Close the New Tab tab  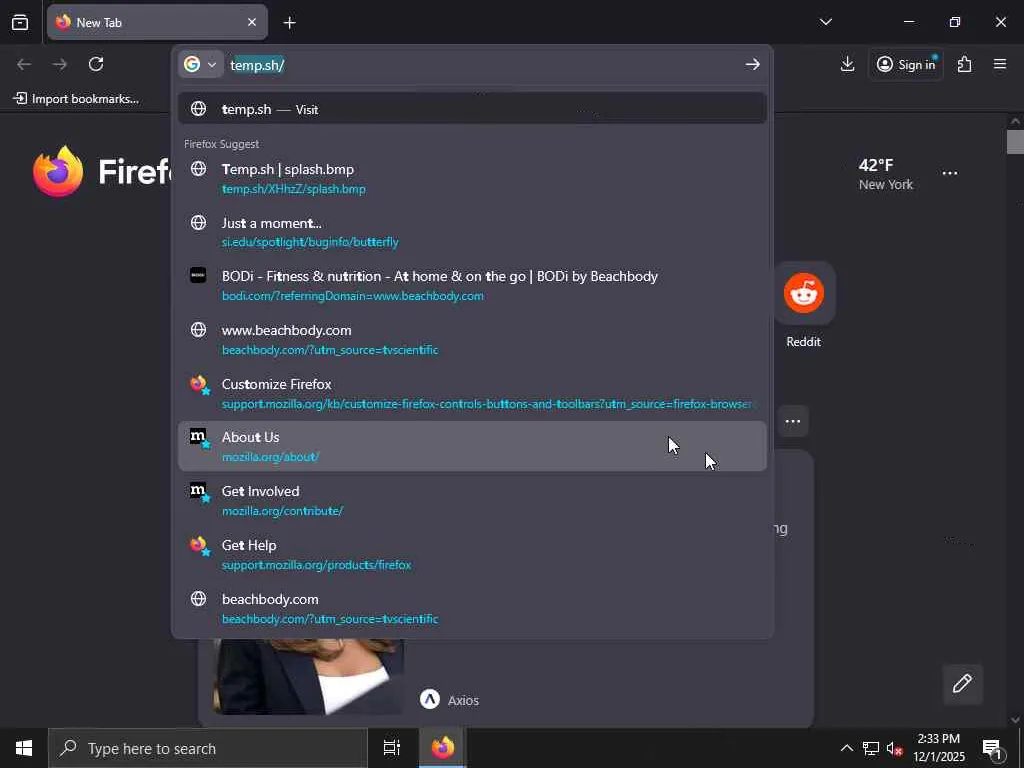tap(252, 22)
